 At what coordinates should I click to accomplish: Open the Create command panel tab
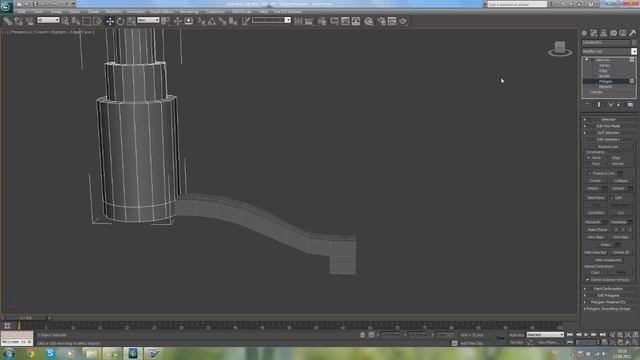(584, 33)
